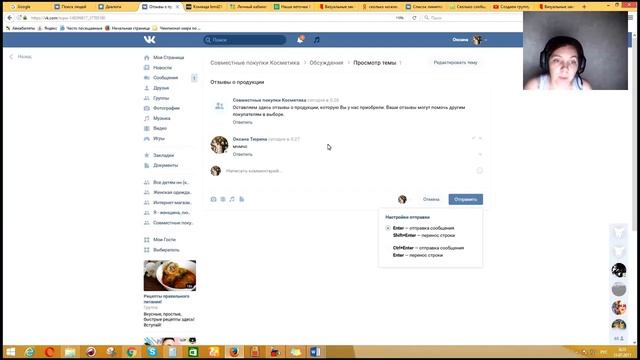
Task: Switch to the Личный кабинет browser tab
Action: click(248, 7)
